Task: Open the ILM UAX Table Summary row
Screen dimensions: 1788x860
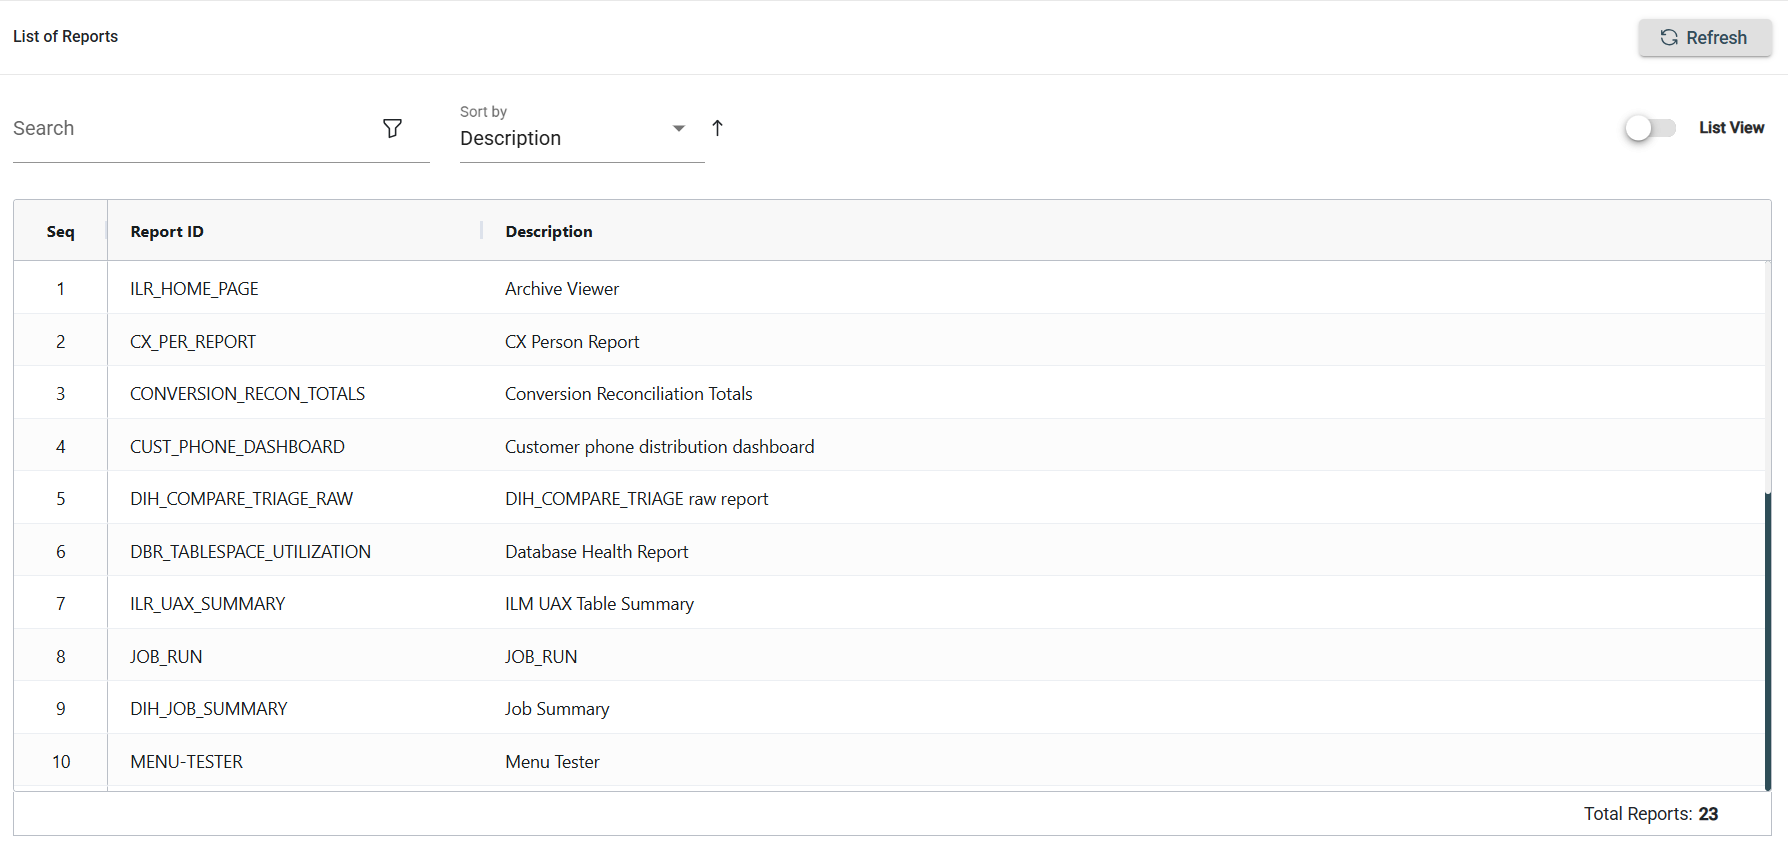Action: [x=599, y=604]
